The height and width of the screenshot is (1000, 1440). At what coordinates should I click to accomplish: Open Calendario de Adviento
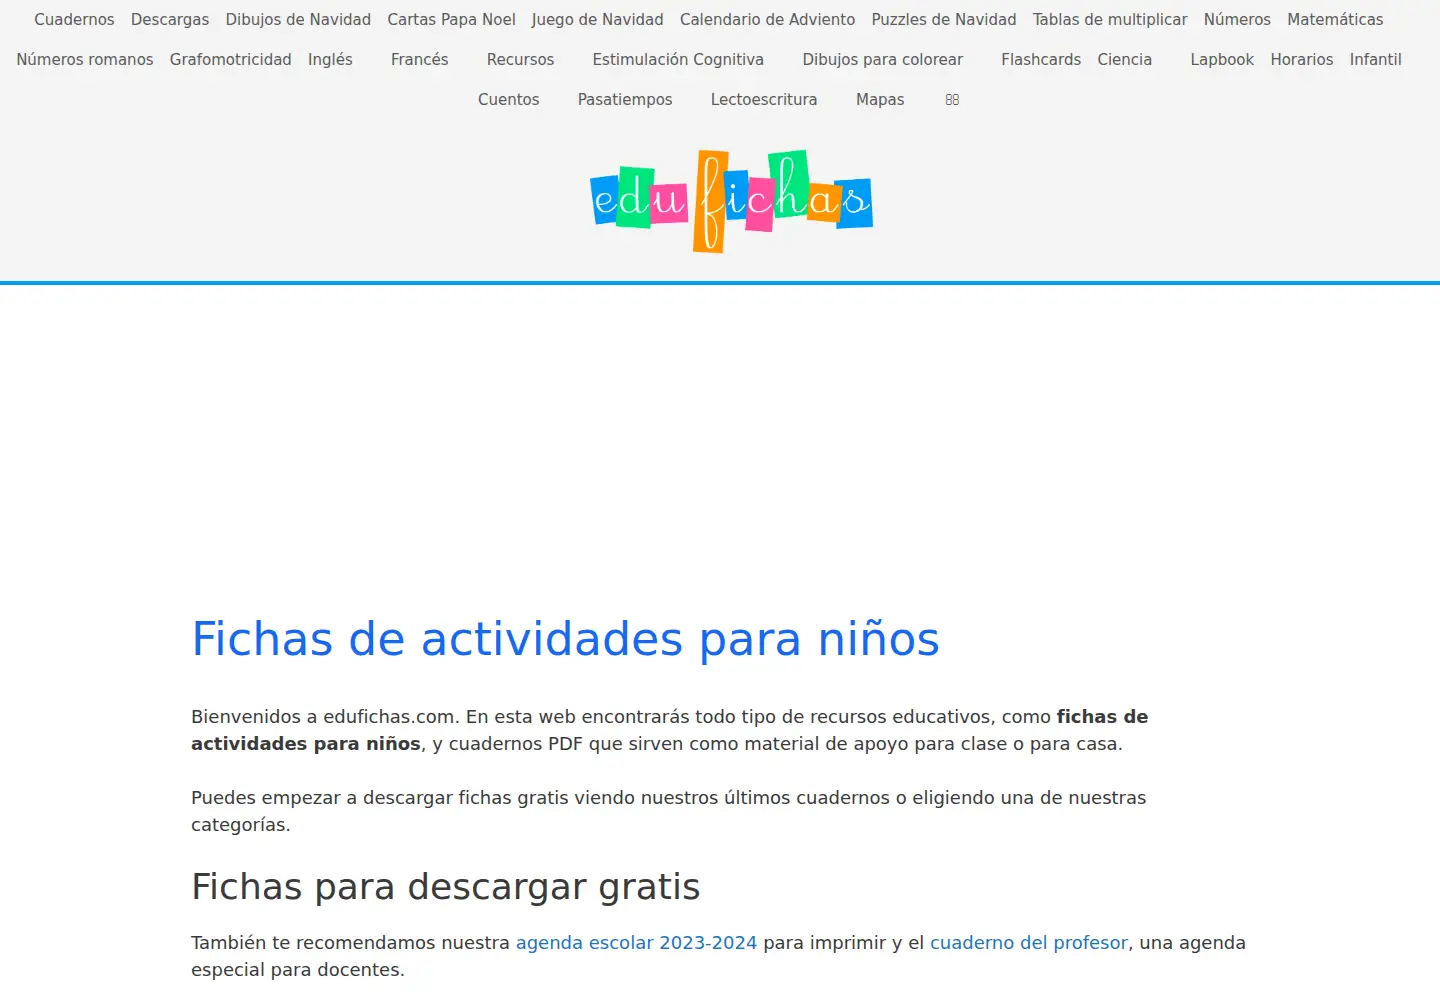point(768,20)
